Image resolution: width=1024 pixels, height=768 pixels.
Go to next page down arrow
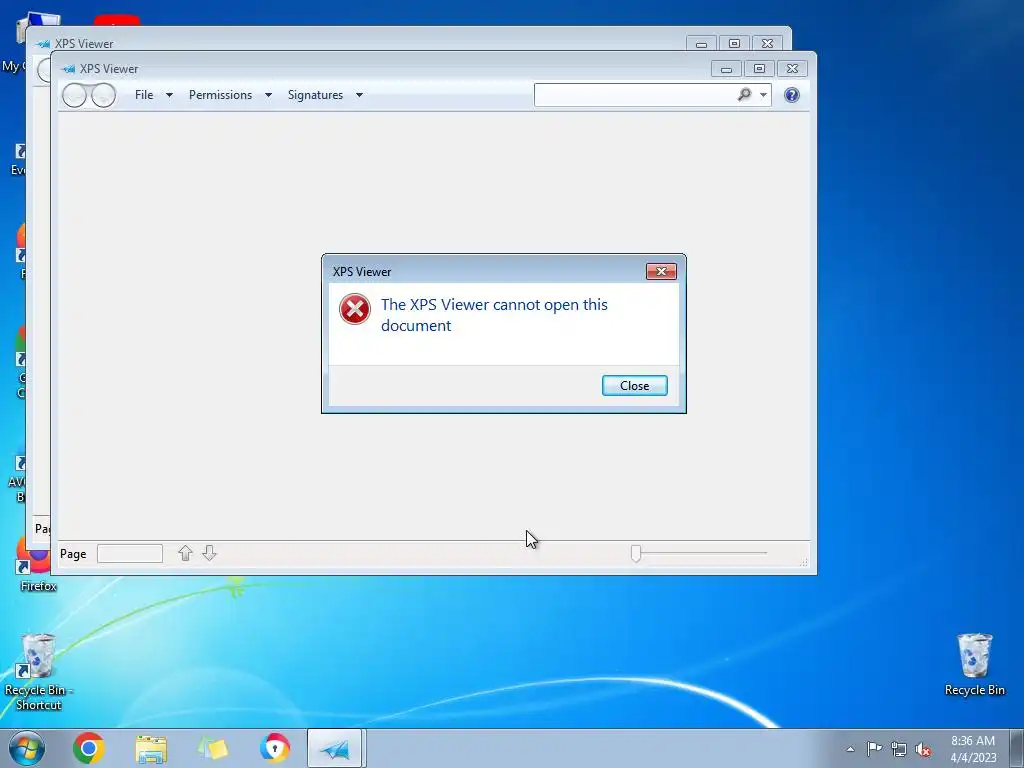[x=209, y=553]
